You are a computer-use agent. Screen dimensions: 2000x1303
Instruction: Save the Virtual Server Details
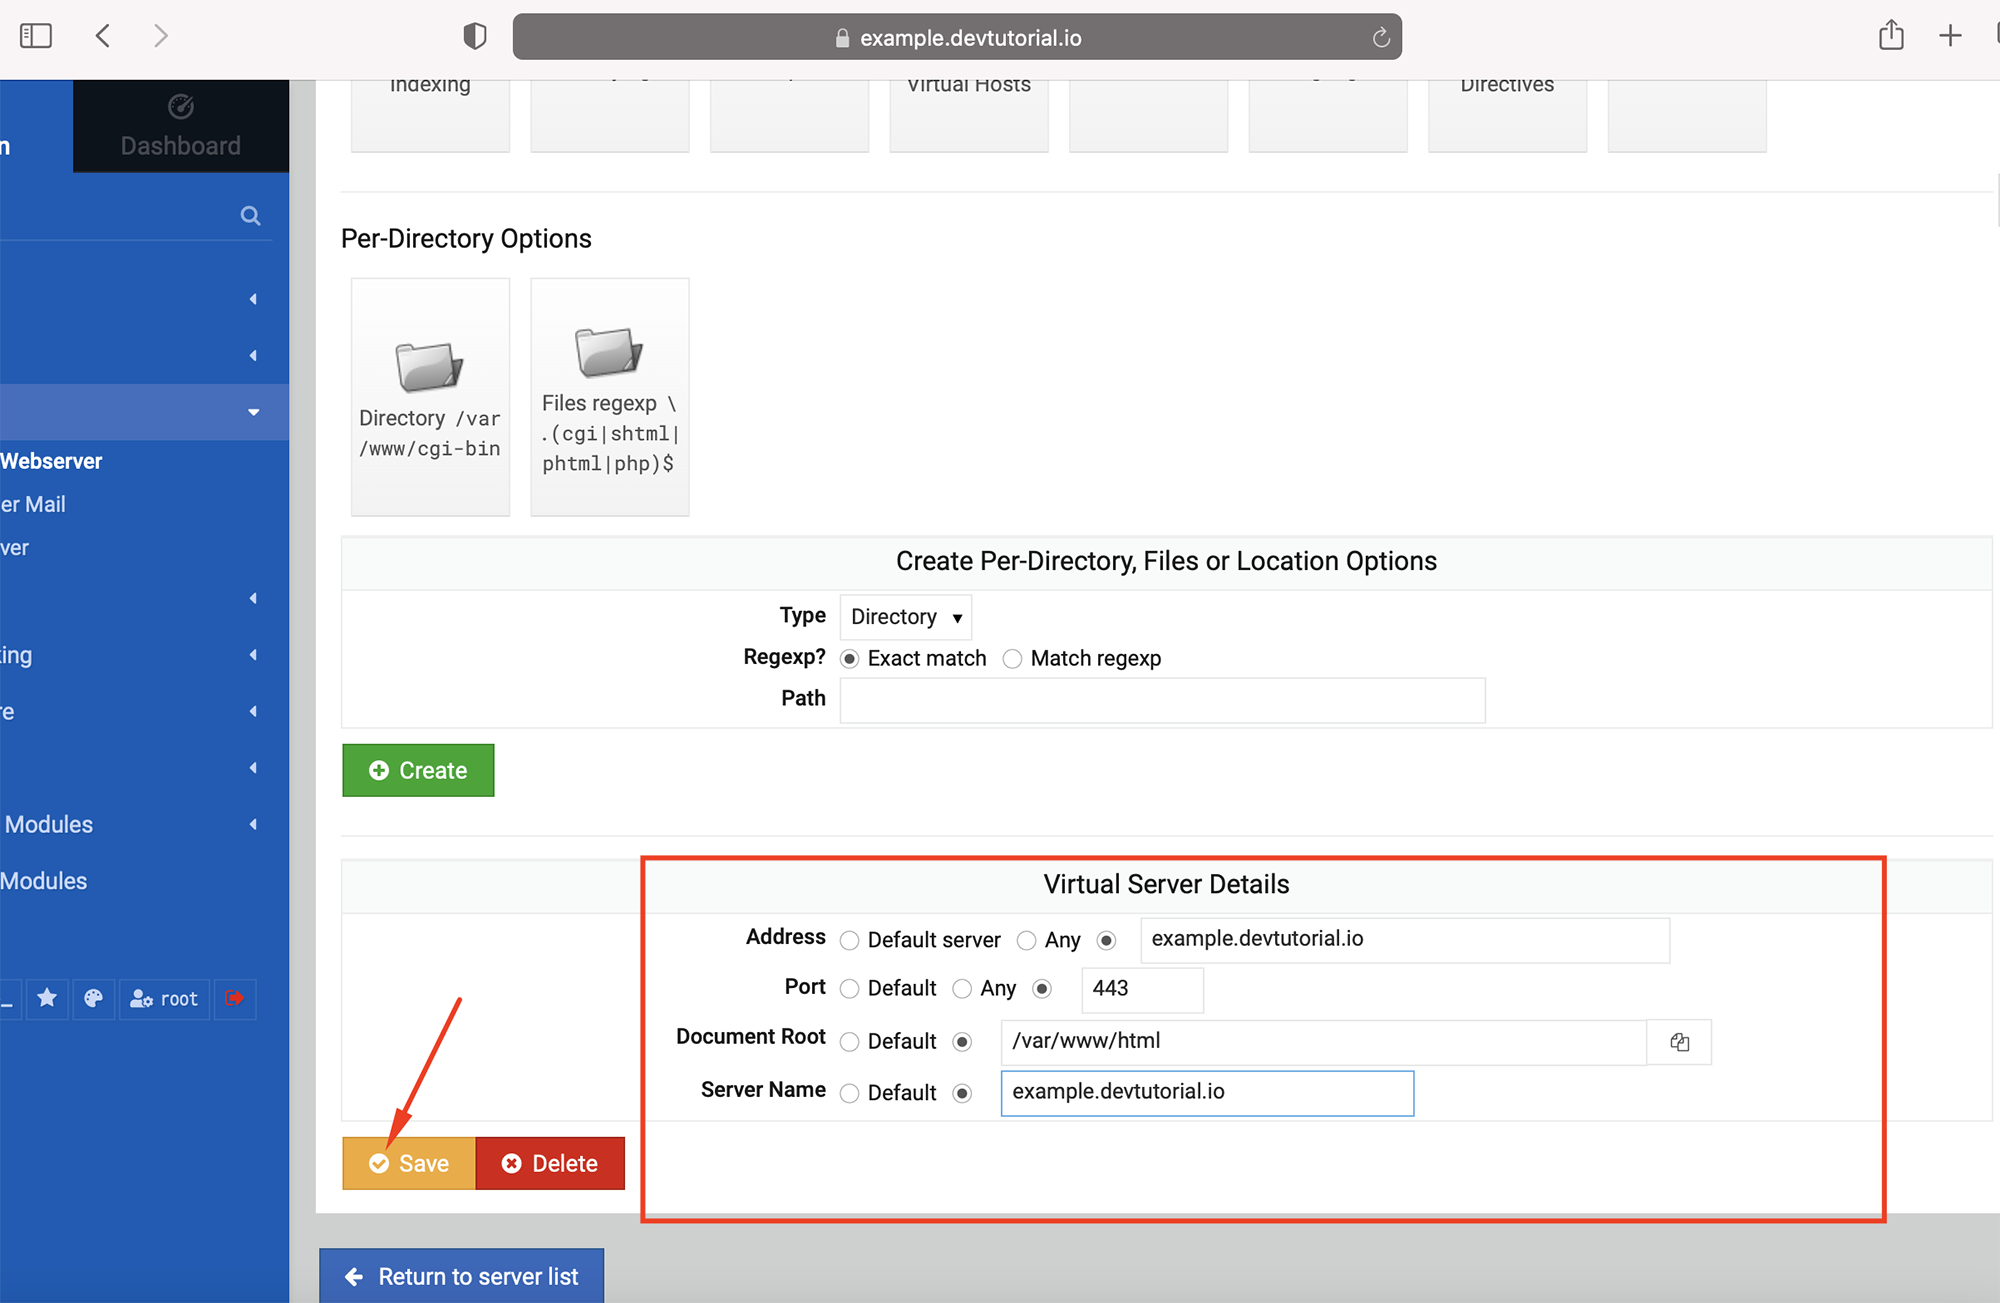(408, 1162)
